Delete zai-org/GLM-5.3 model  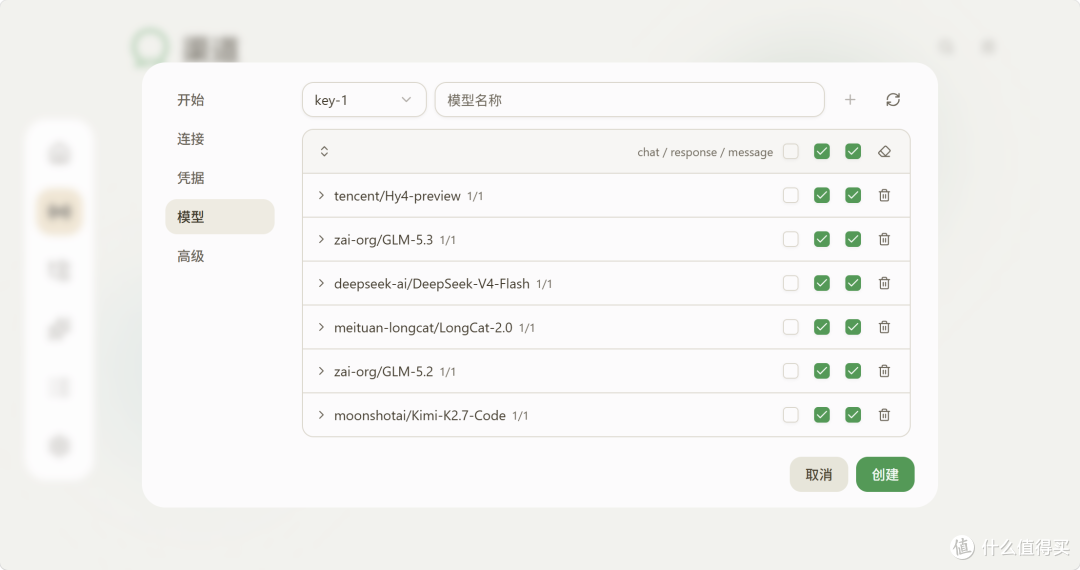884,240
